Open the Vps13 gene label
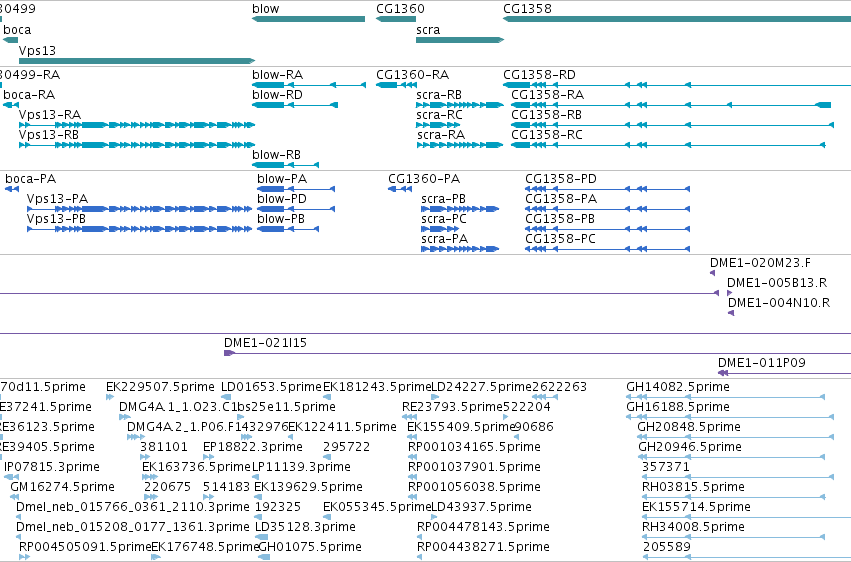Viewport: 851px width, 562px height. click(x=37, y=50)
